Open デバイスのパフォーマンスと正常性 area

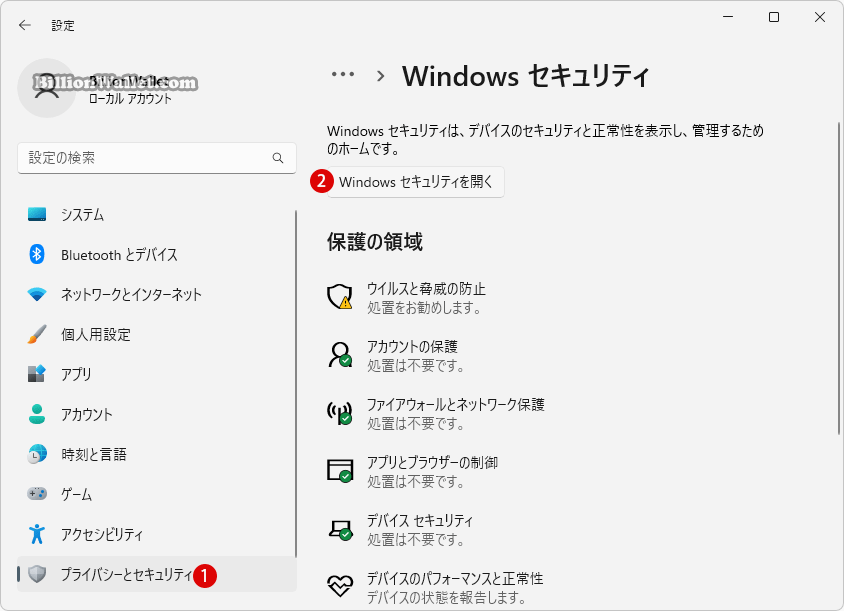(435, 587)
